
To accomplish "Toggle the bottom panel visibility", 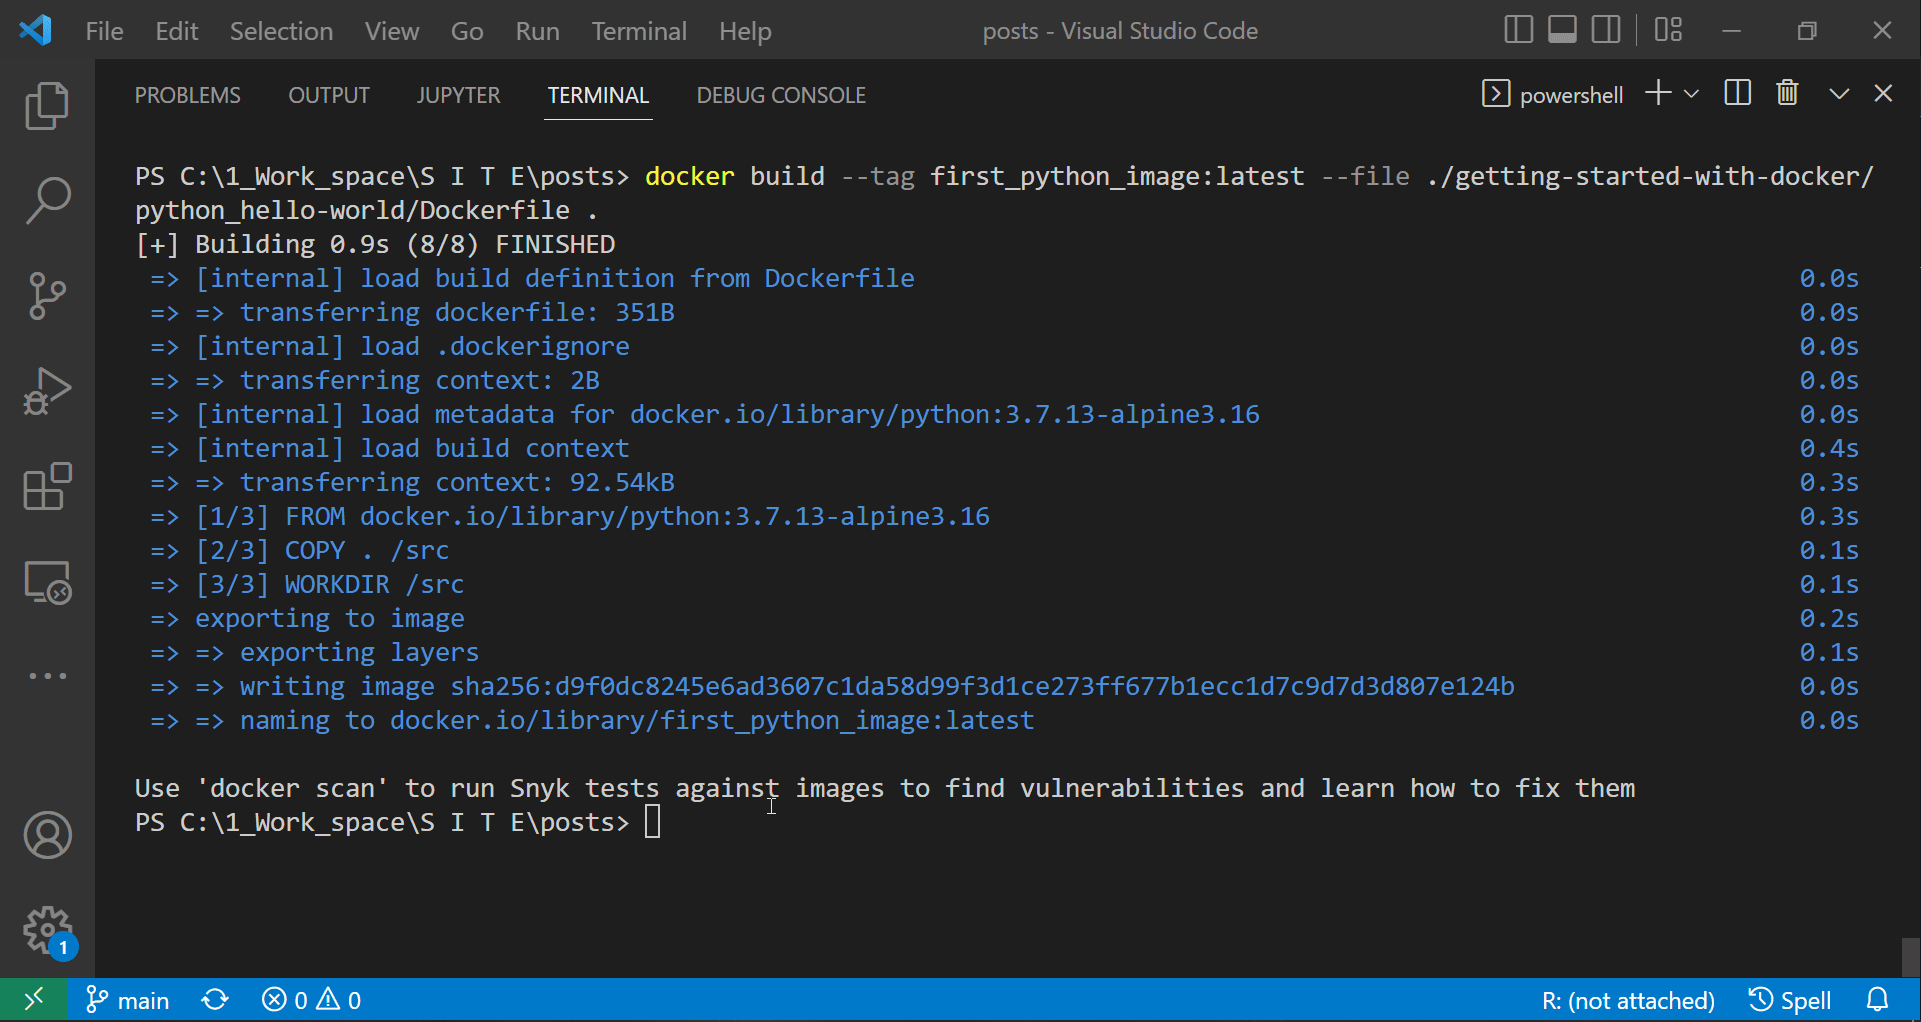I will coord(1561,30).
